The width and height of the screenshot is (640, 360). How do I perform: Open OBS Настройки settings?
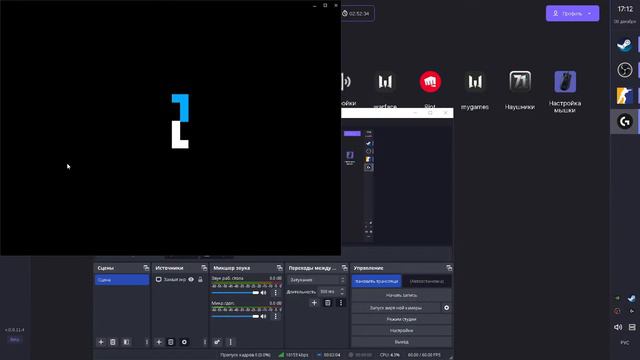[x=402, y=331]
